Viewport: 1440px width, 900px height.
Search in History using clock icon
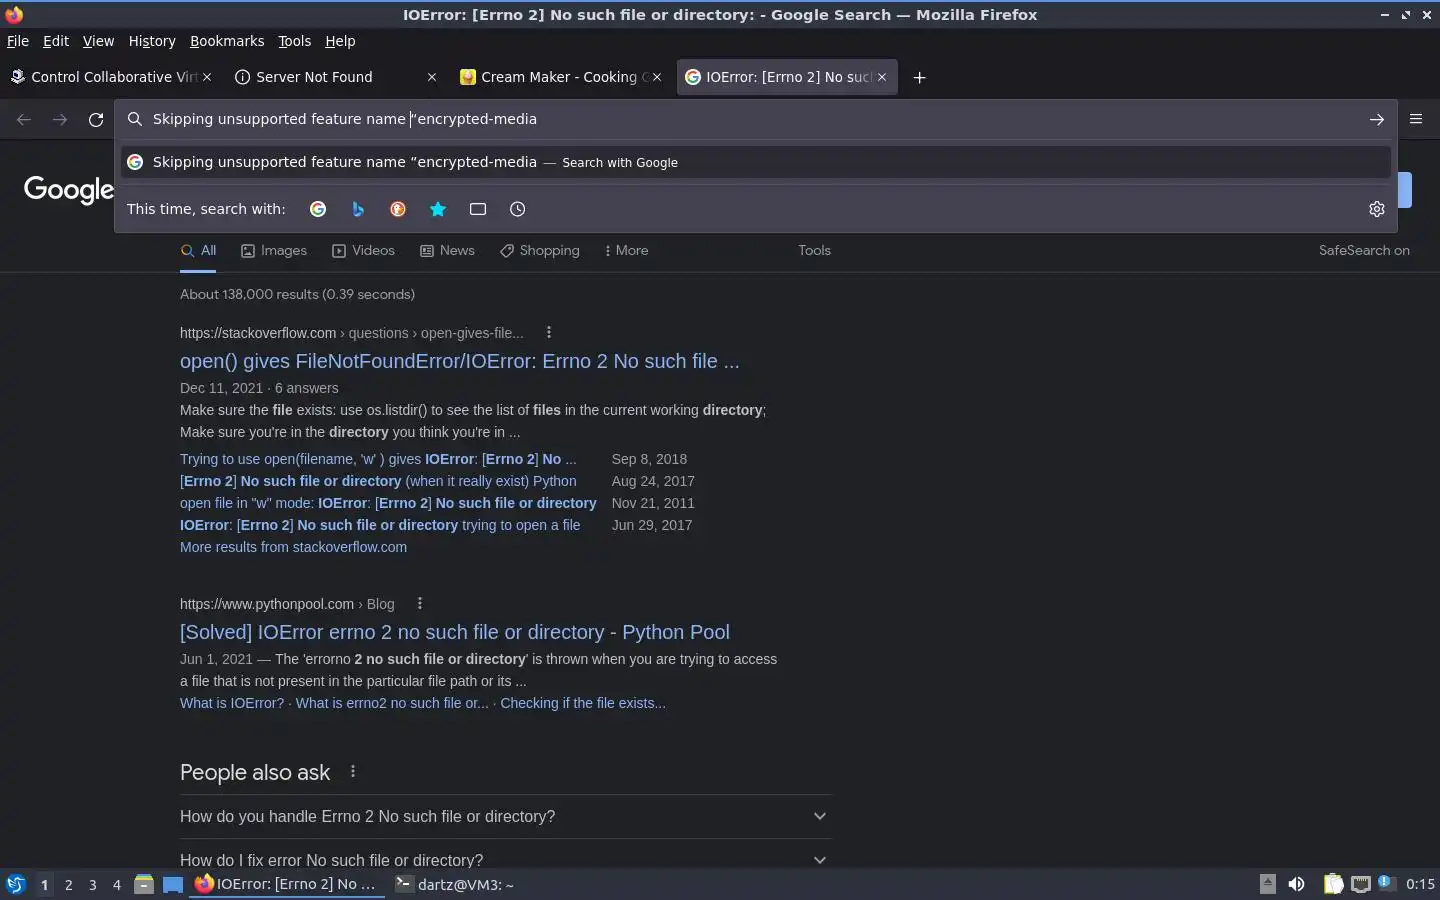[517, 209]
